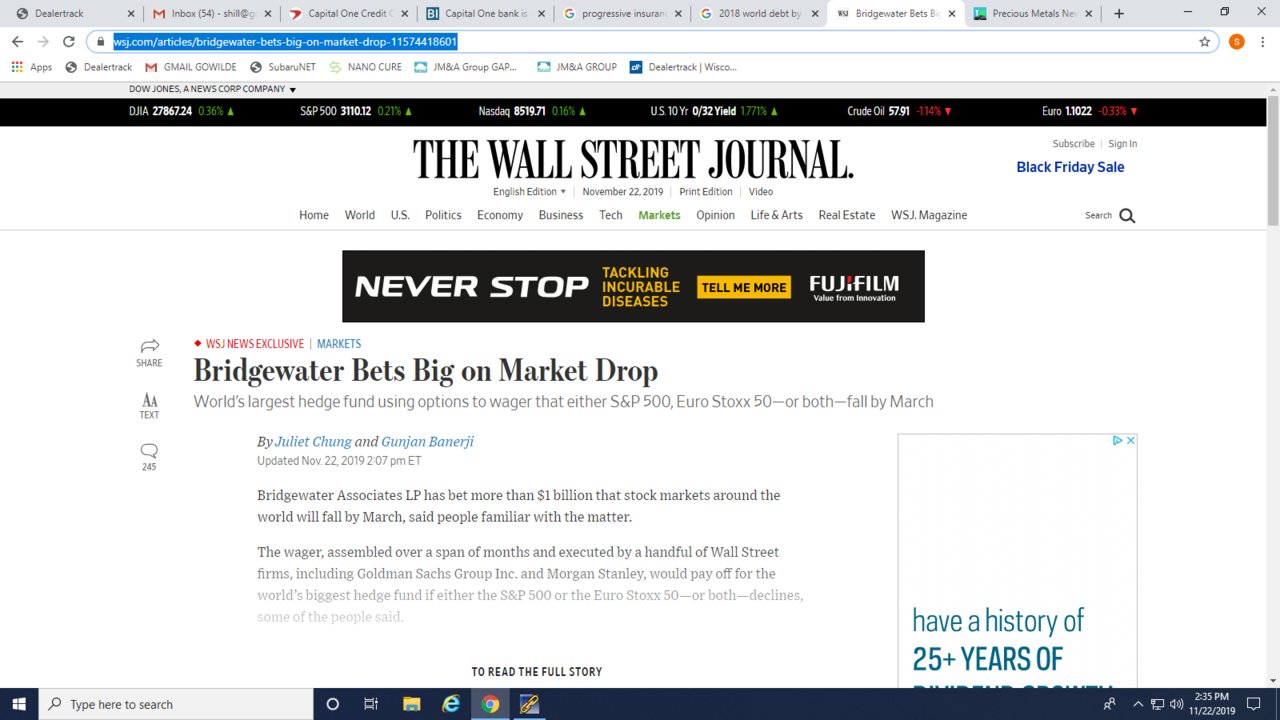Open the Chrome taskbar icon
This screenshot has width=1280, height=720.
pyautogui.click(x=490, y=704)
